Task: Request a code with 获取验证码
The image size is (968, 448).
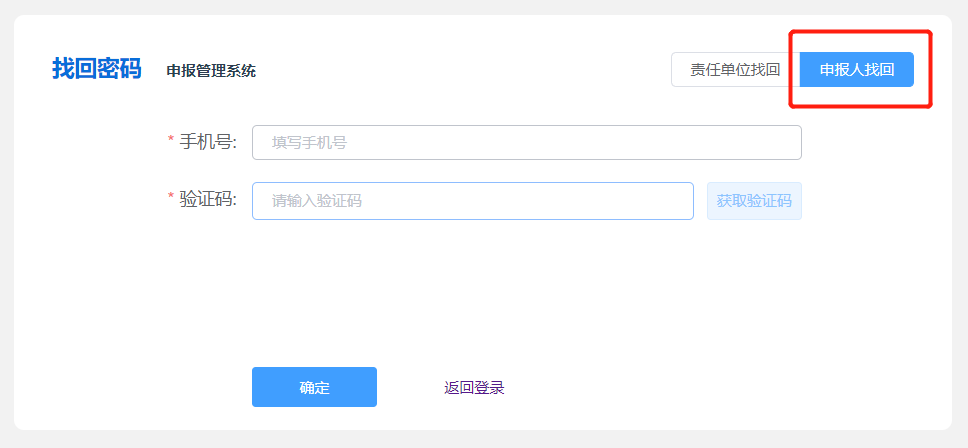Action: (x=754, y=201)
